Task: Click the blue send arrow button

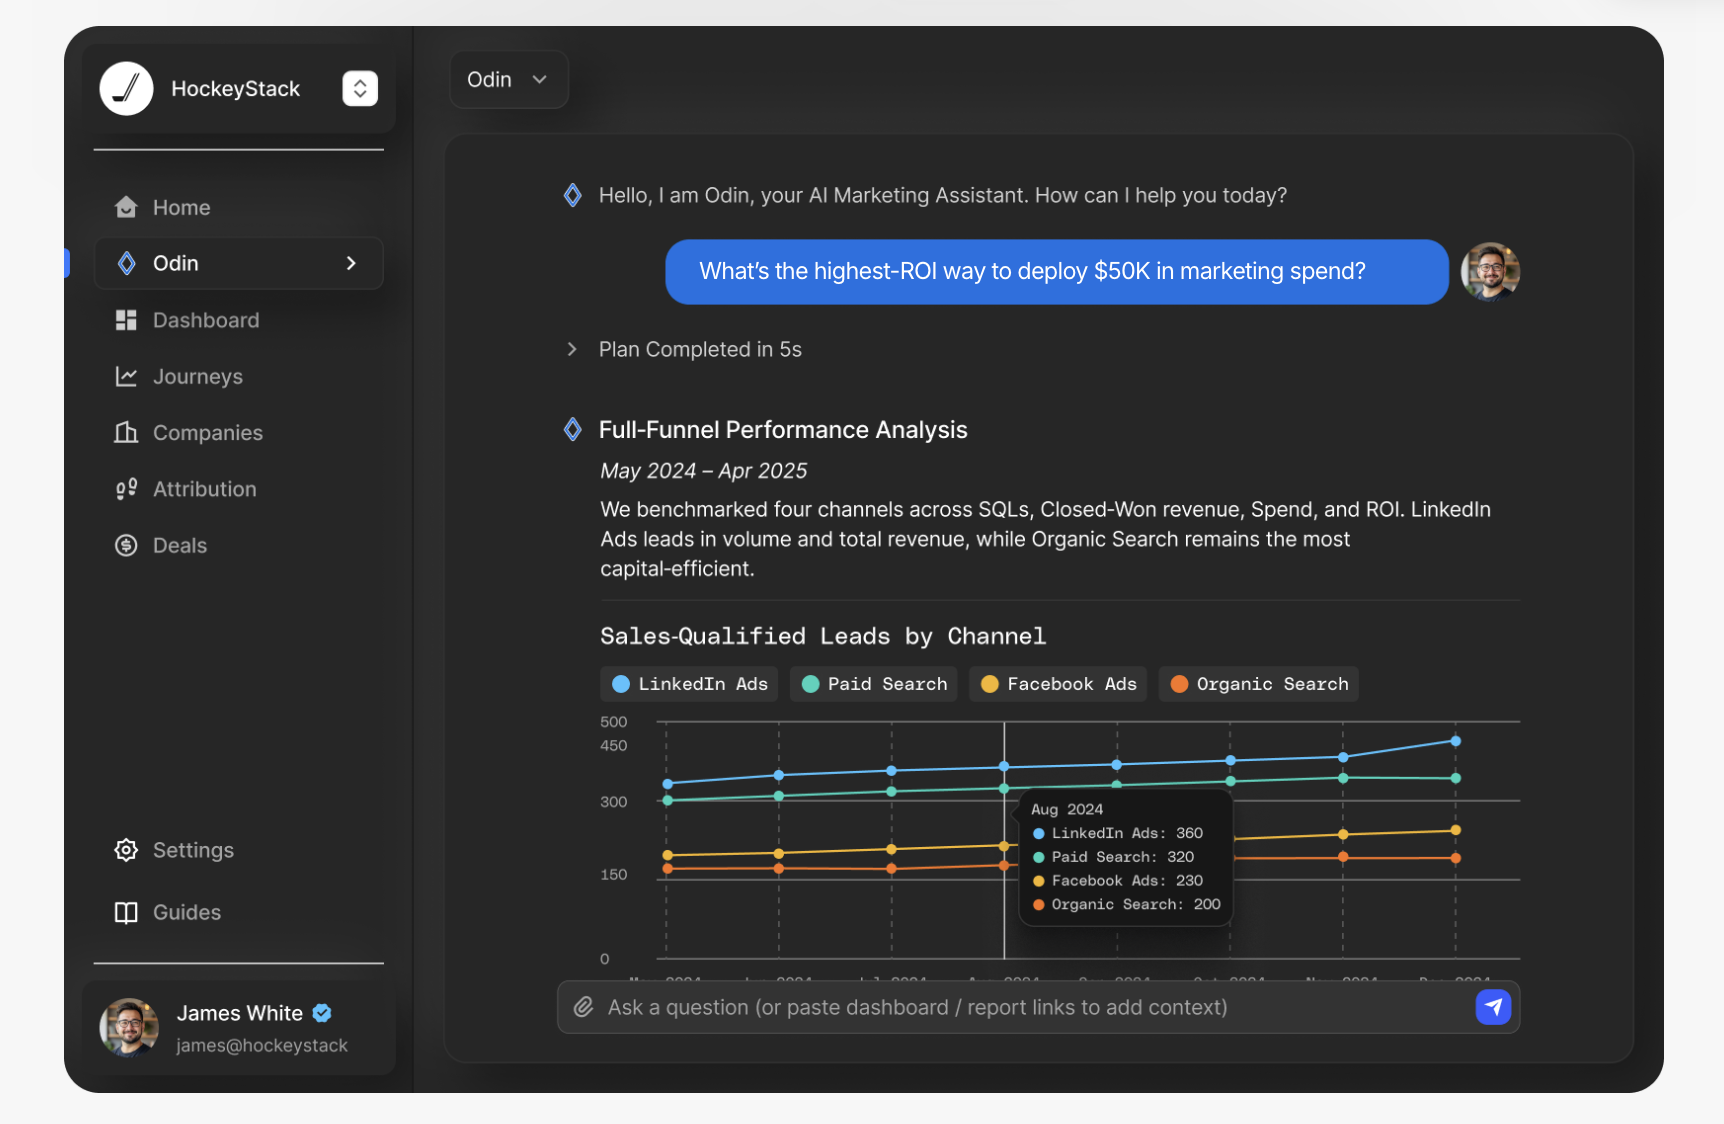Action: click(1493, 1007)
